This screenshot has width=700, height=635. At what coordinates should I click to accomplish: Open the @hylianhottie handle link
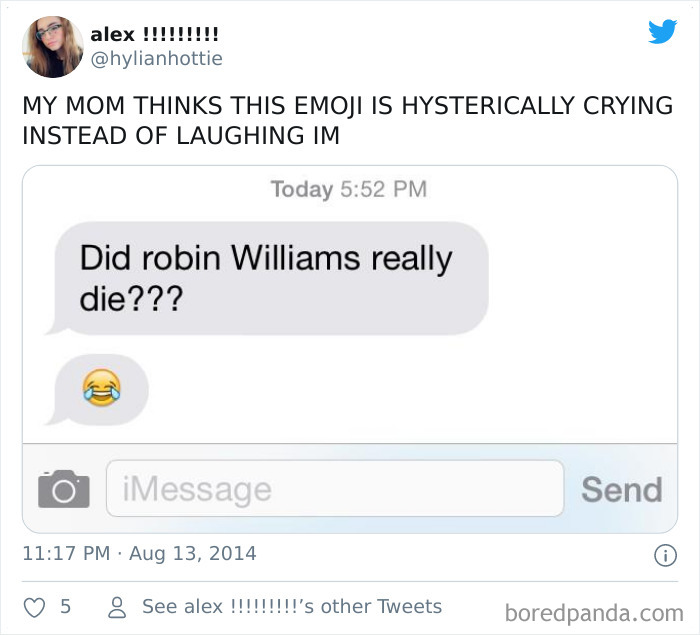pyautogui.click(x=156, y=59)
